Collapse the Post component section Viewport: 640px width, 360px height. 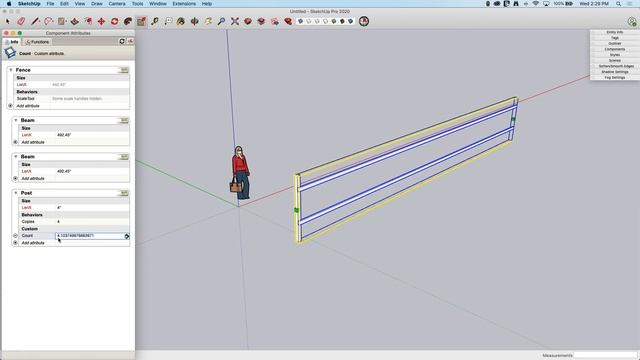click(16, 193)
